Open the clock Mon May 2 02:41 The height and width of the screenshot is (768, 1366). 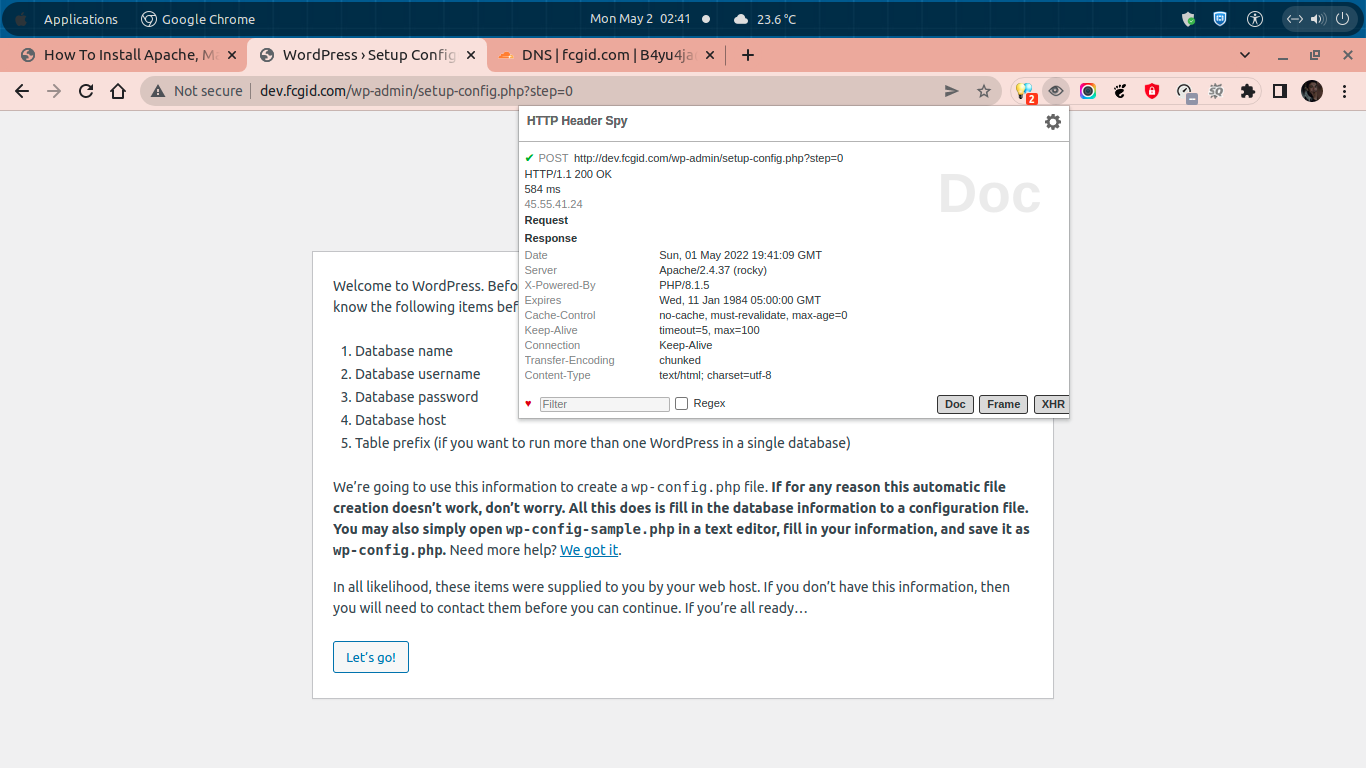(640, 19)
